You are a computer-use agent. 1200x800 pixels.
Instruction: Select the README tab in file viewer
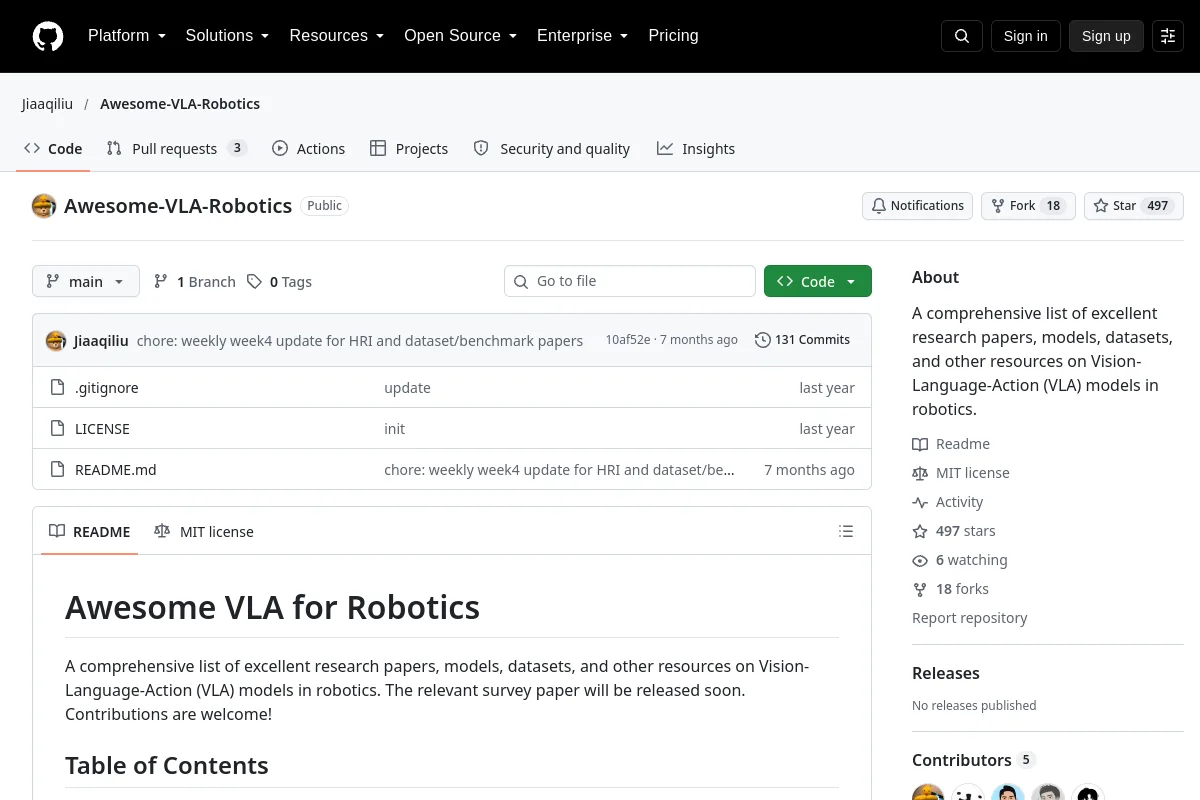90,532
